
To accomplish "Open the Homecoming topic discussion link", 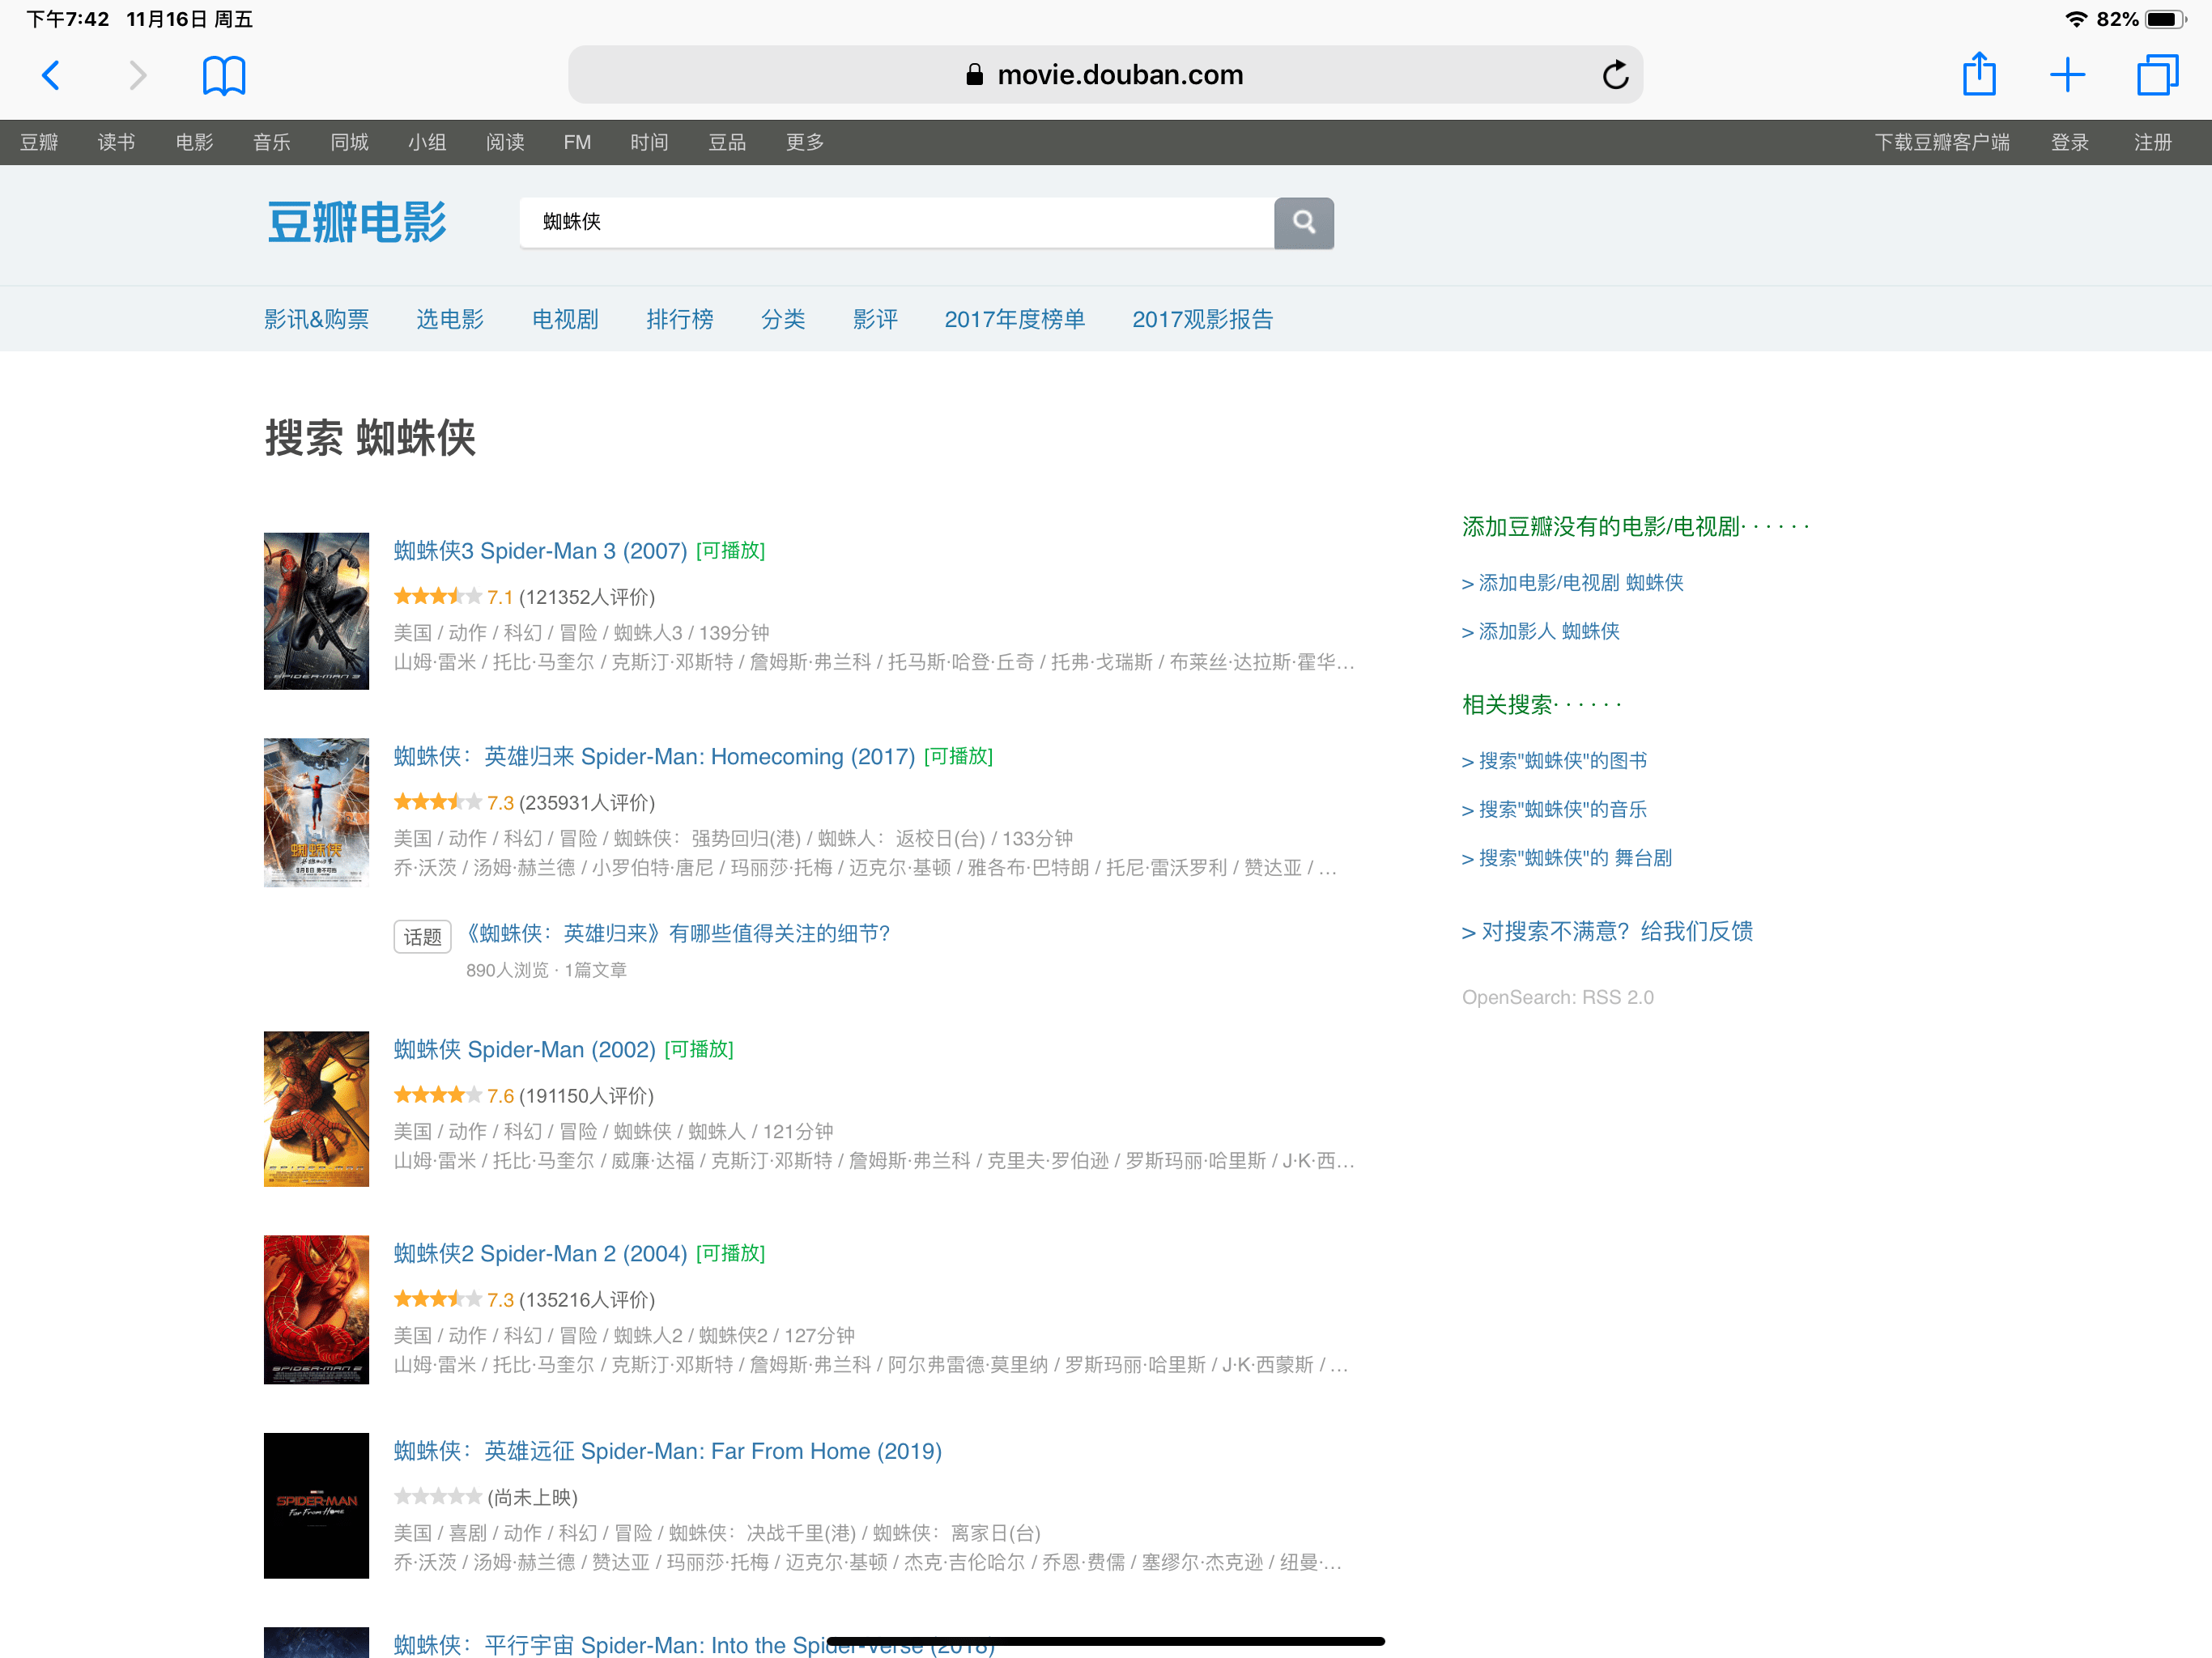I will coord(677,933).
